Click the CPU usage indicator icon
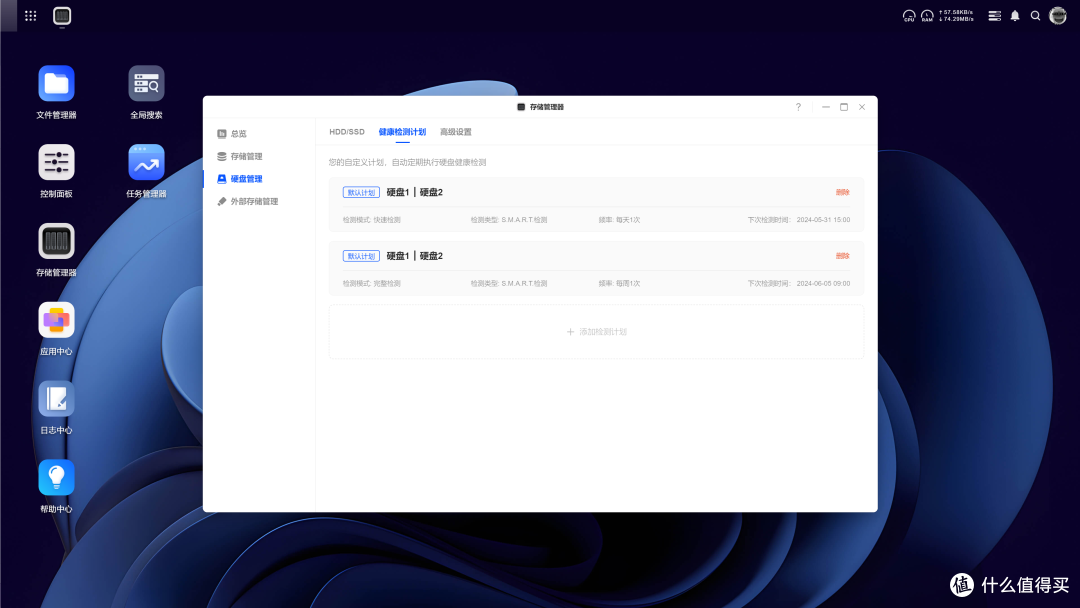The image size is (1080, 608). coord(909,16)
